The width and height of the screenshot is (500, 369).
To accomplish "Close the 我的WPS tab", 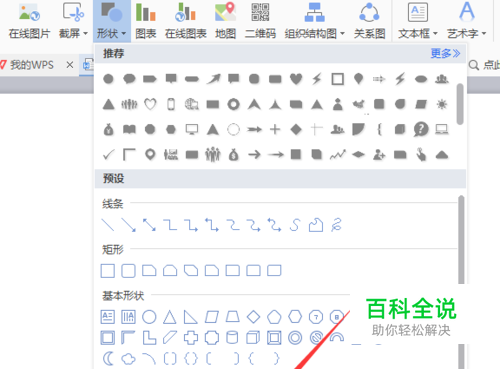I will point(70,65).
